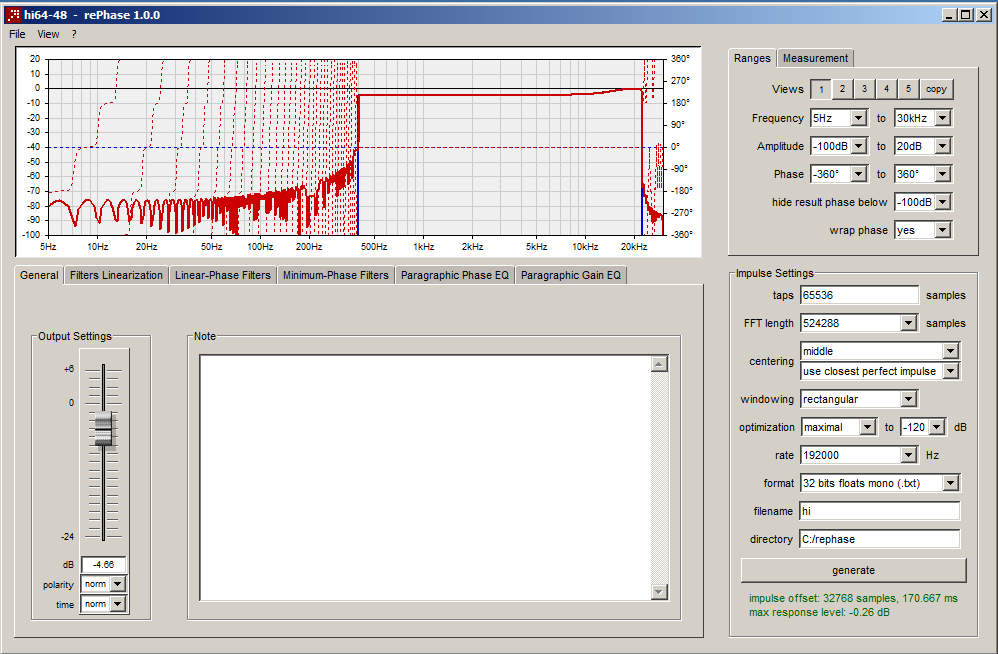Click the Note scrollbar down arrow

click(x=659, y=592)
